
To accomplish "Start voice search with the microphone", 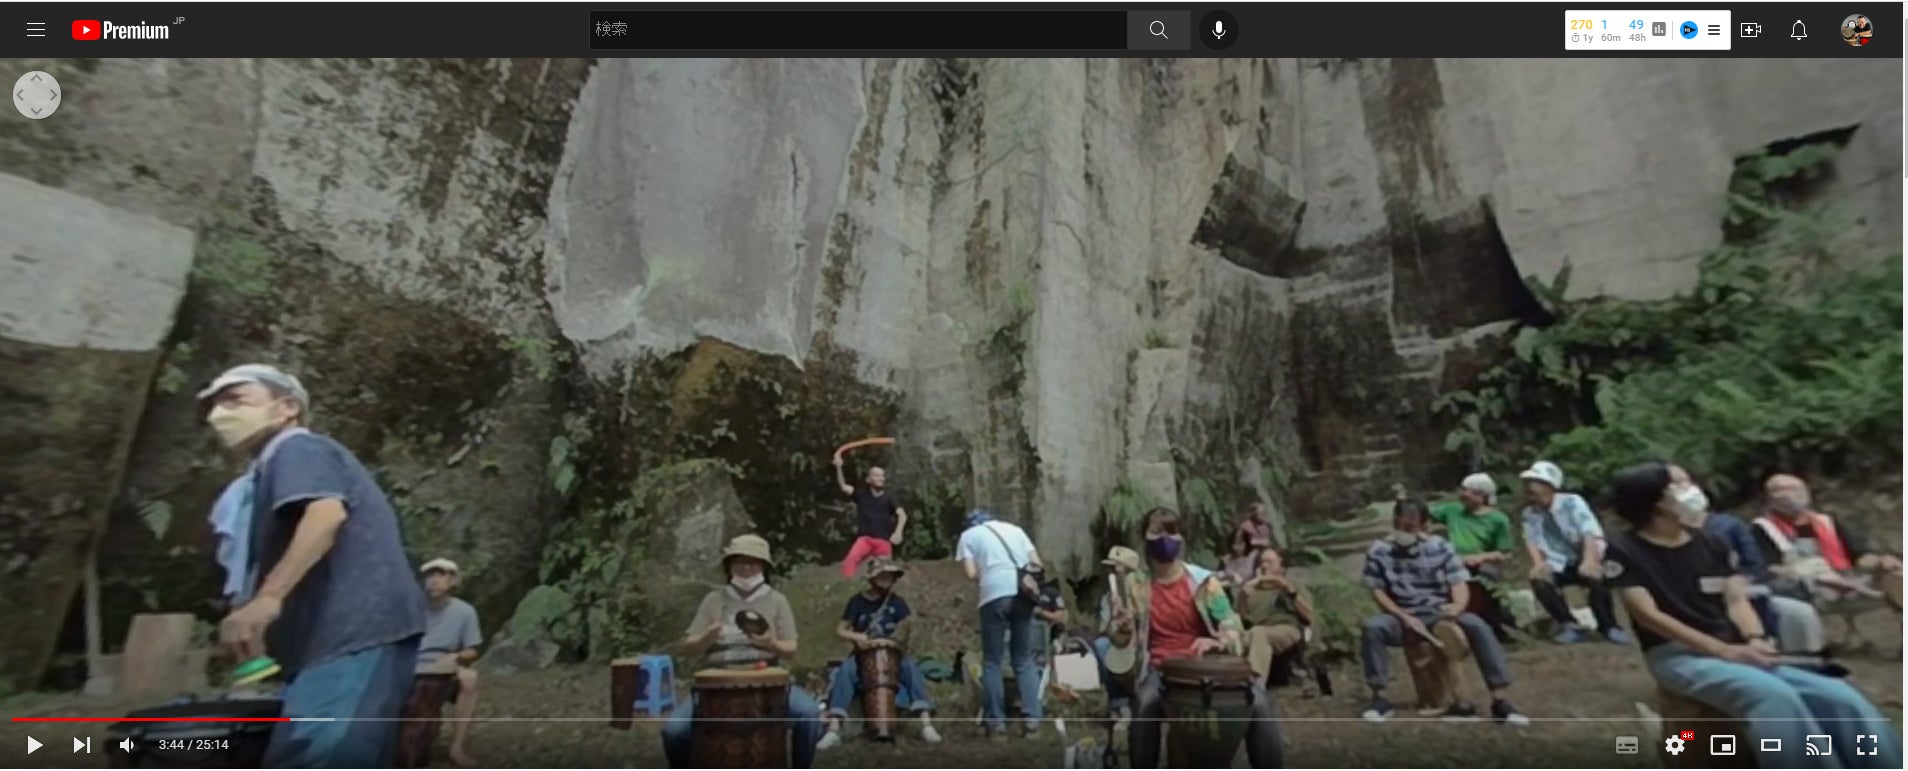I will click(1218, 30).
